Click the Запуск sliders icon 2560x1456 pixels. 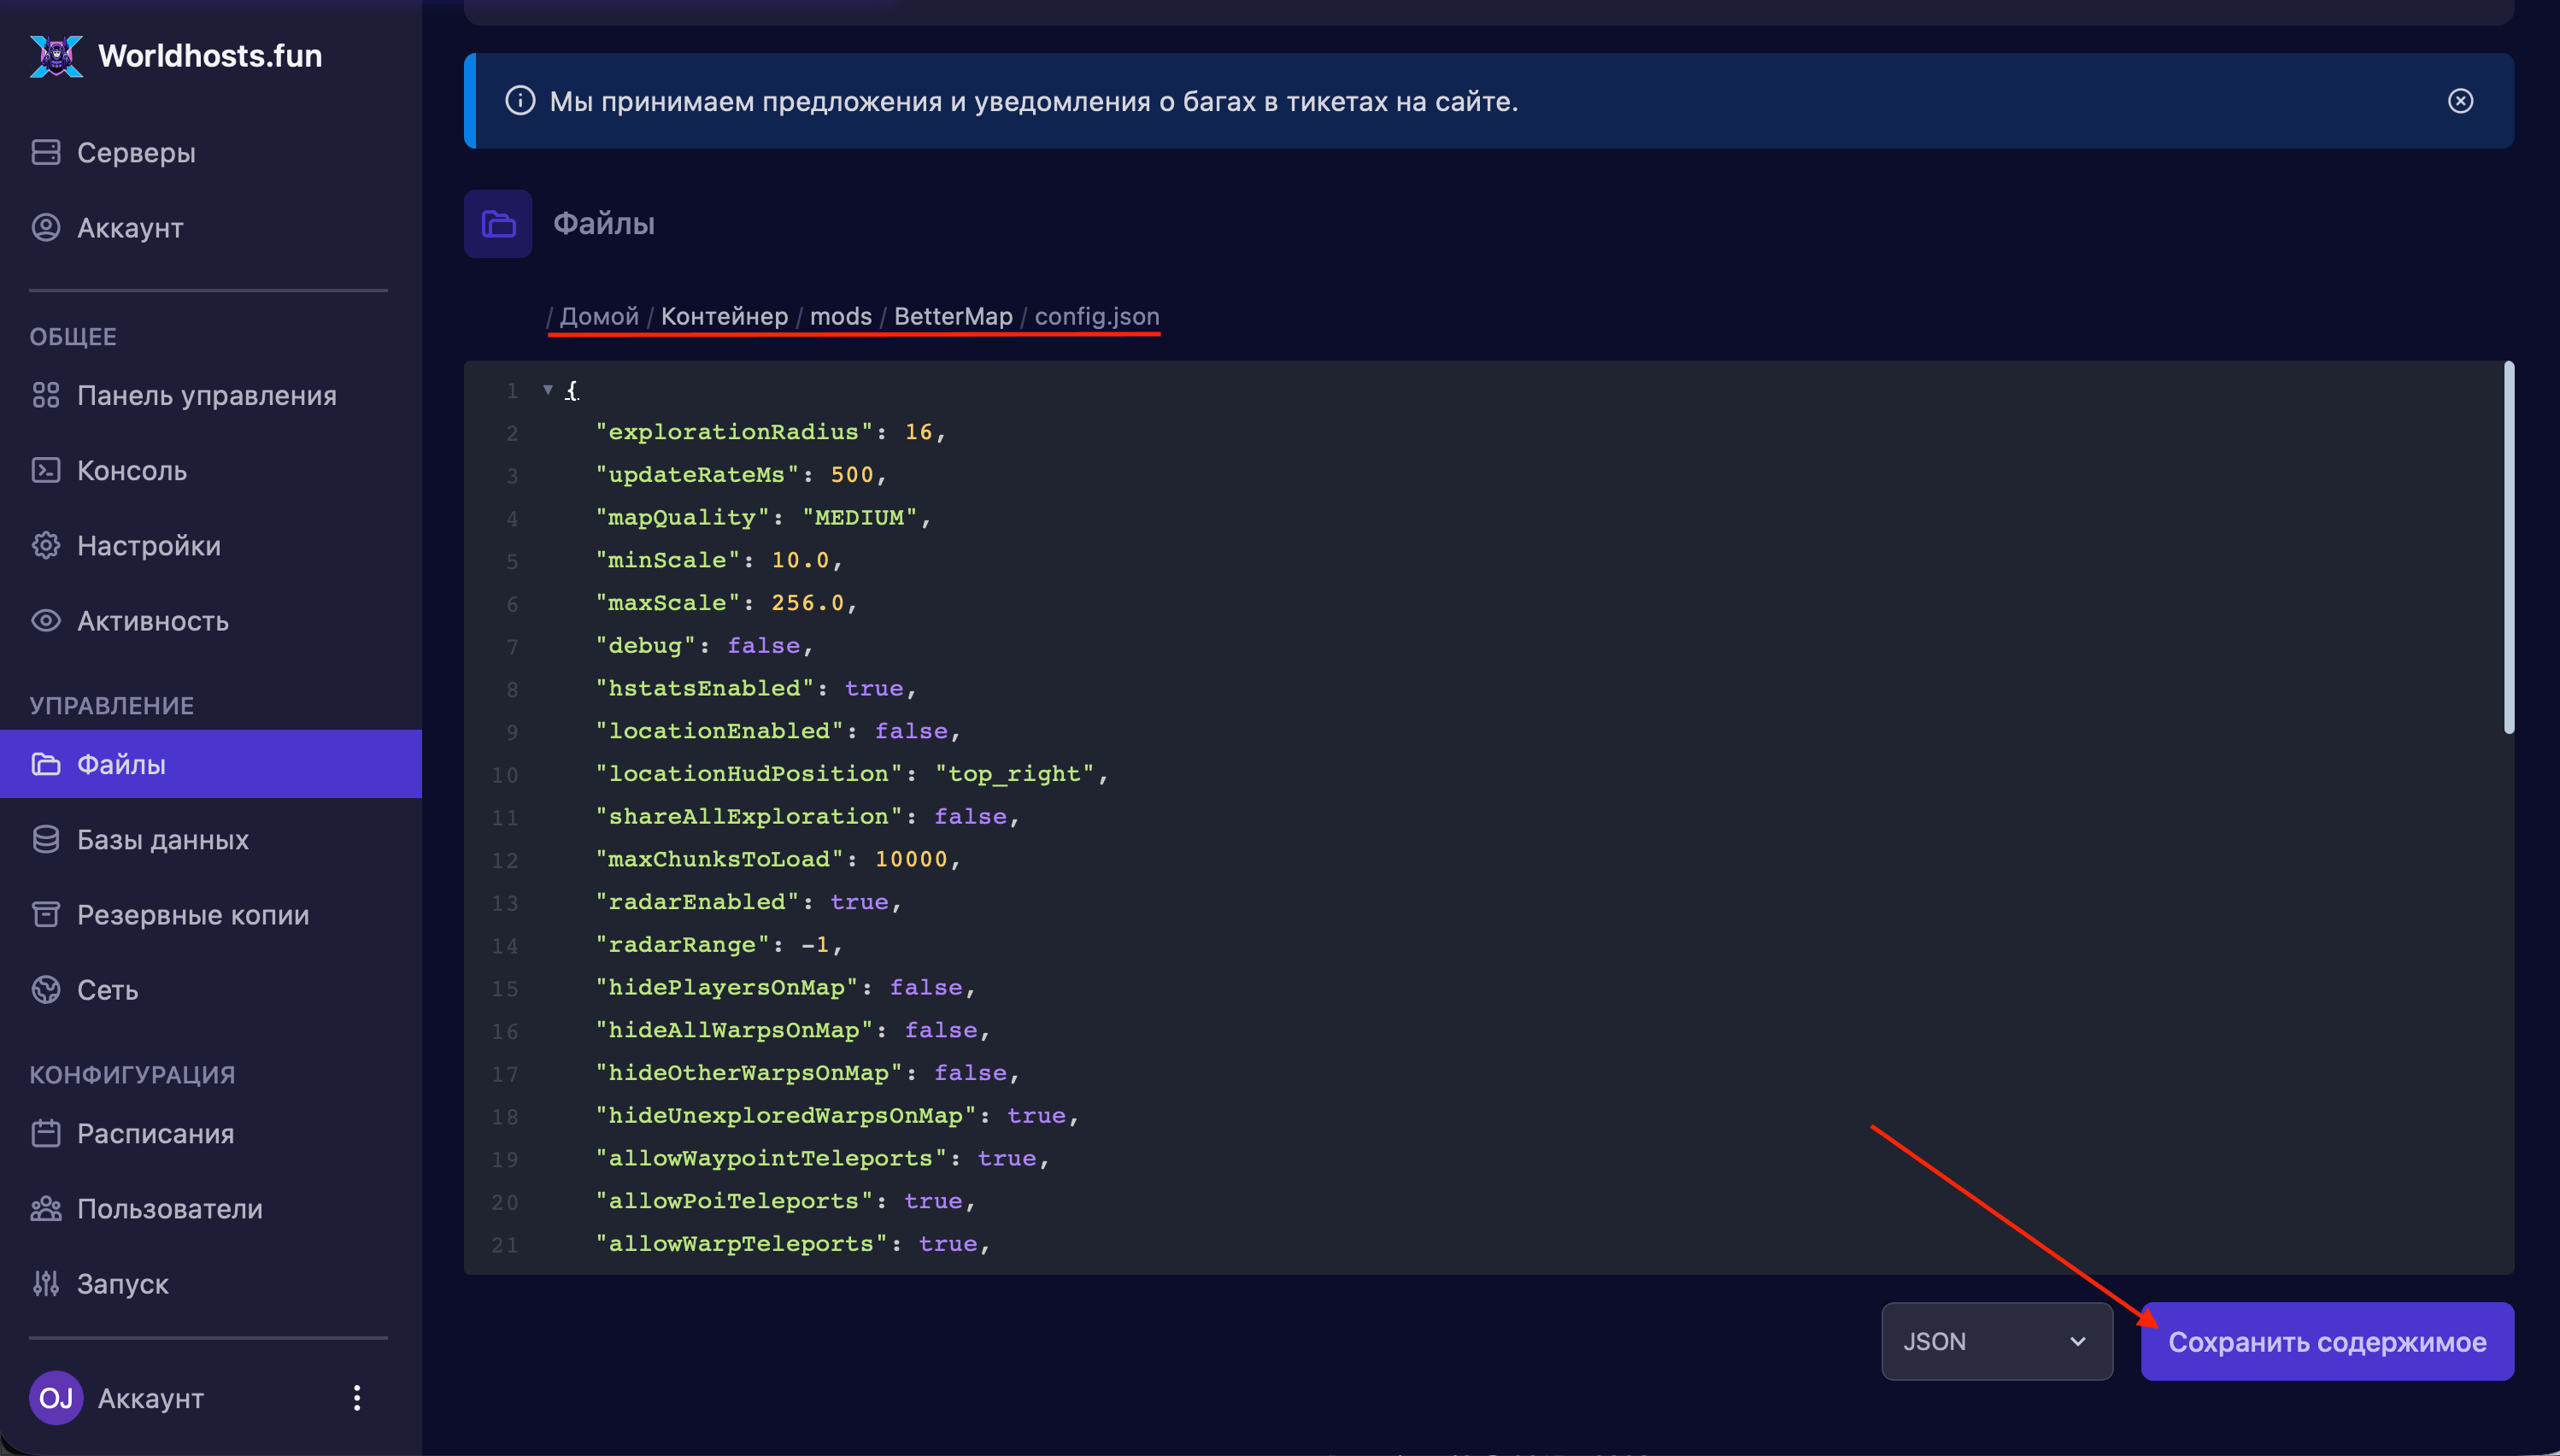click(x=46, y=1283)
